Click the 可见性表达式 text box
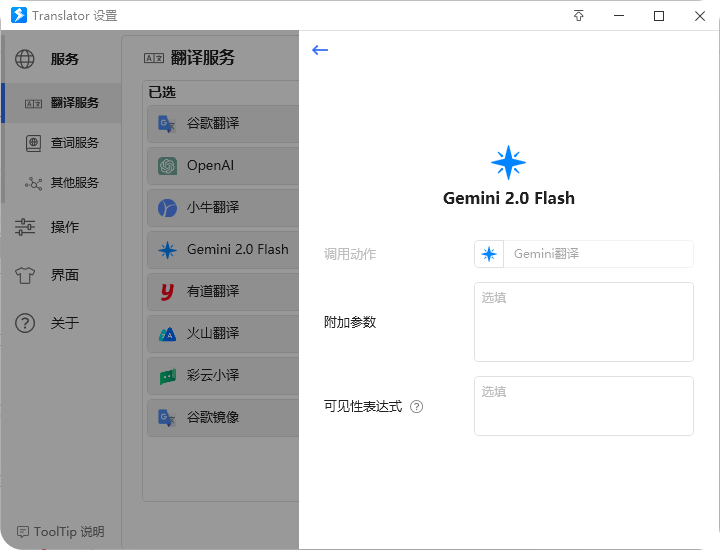This screenshot has width=720, height=550. [584, 406]
